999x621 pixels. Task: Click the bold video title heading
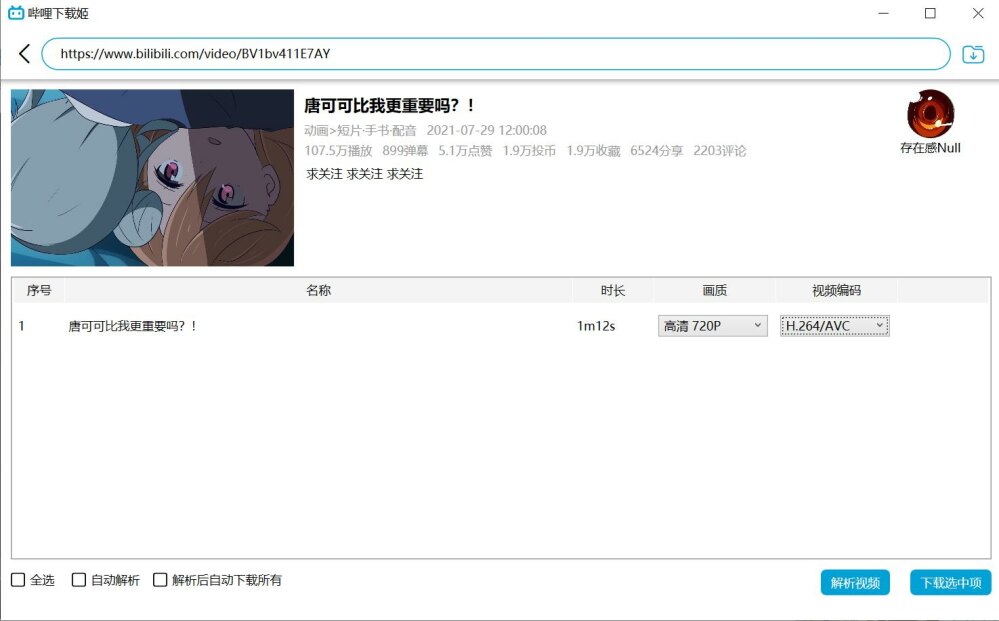[389, 105]
